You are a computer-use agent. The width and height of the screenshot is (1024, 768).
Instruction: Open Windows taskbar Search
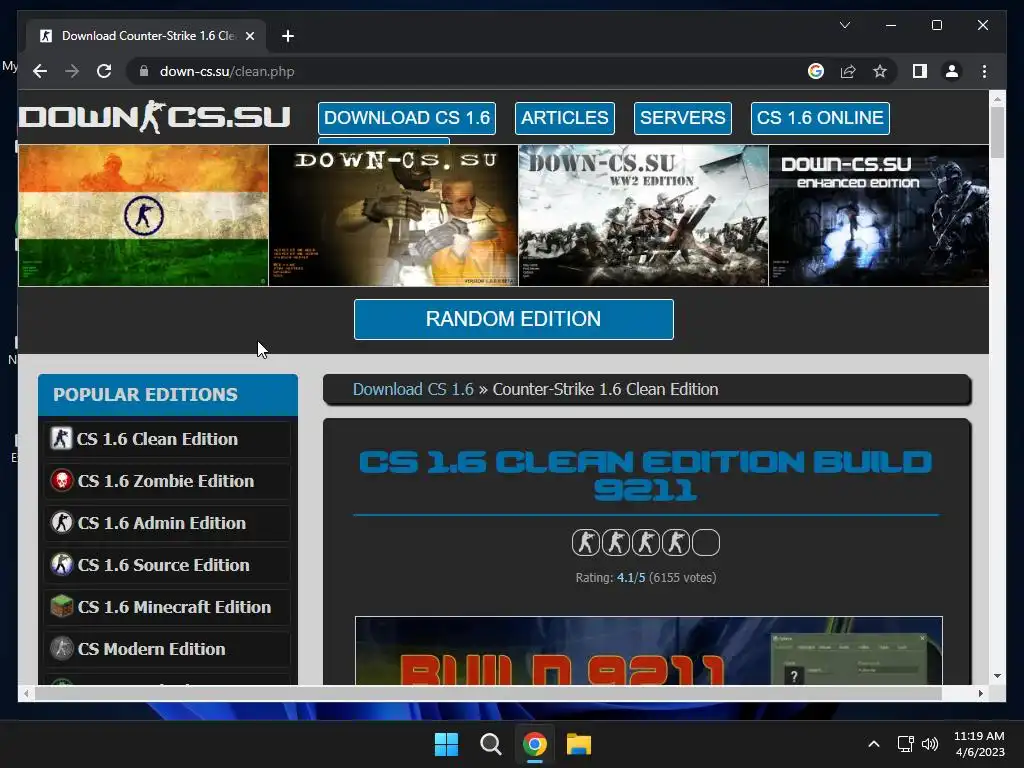pos(490,744)
